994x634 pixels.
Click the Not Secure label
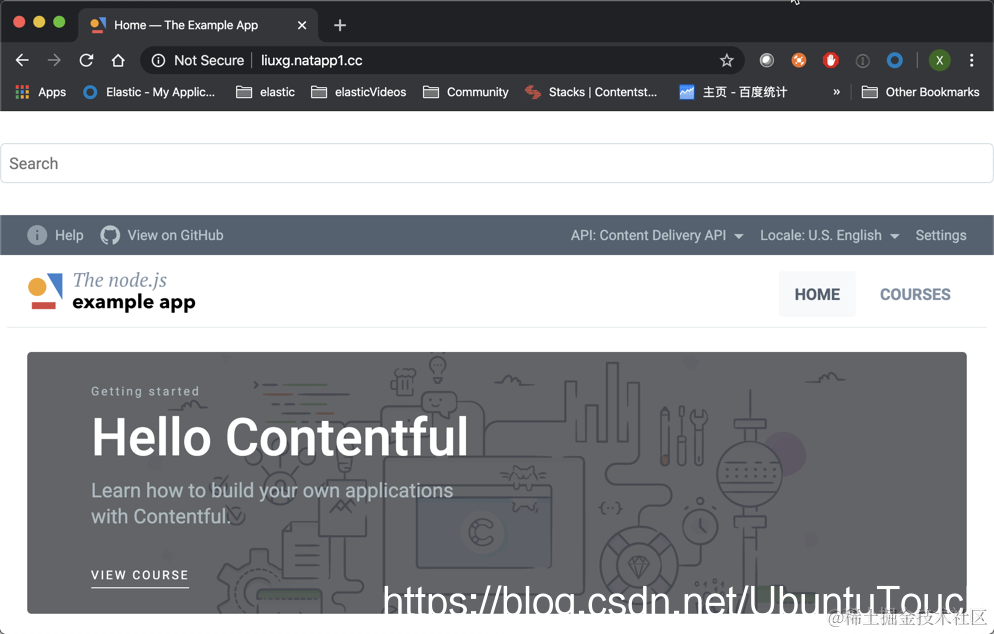tap(209, 60)
